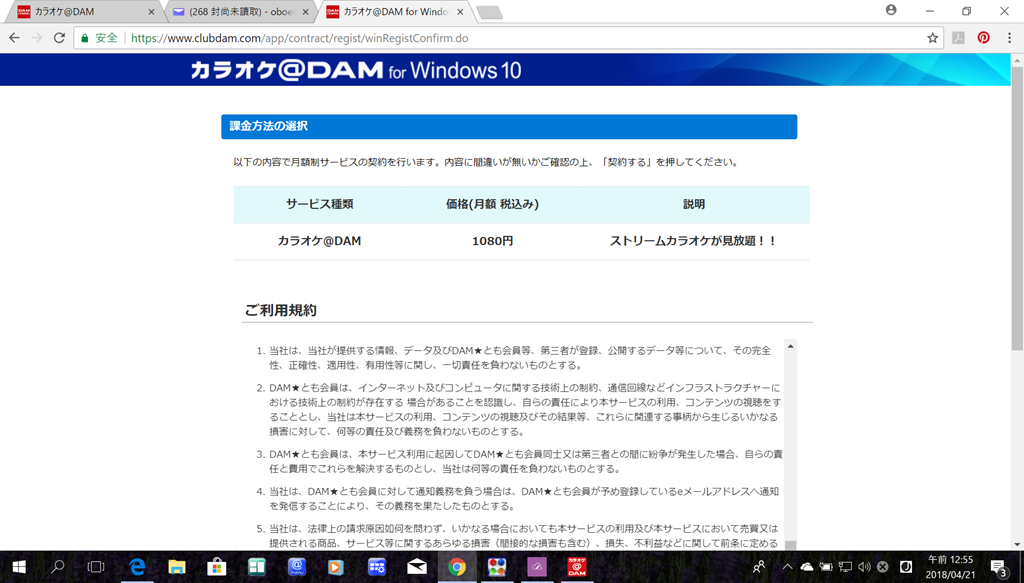Launch Microsoft Edge from the taskbar
The image size is (1024, 583).
(x=136, y=567)
